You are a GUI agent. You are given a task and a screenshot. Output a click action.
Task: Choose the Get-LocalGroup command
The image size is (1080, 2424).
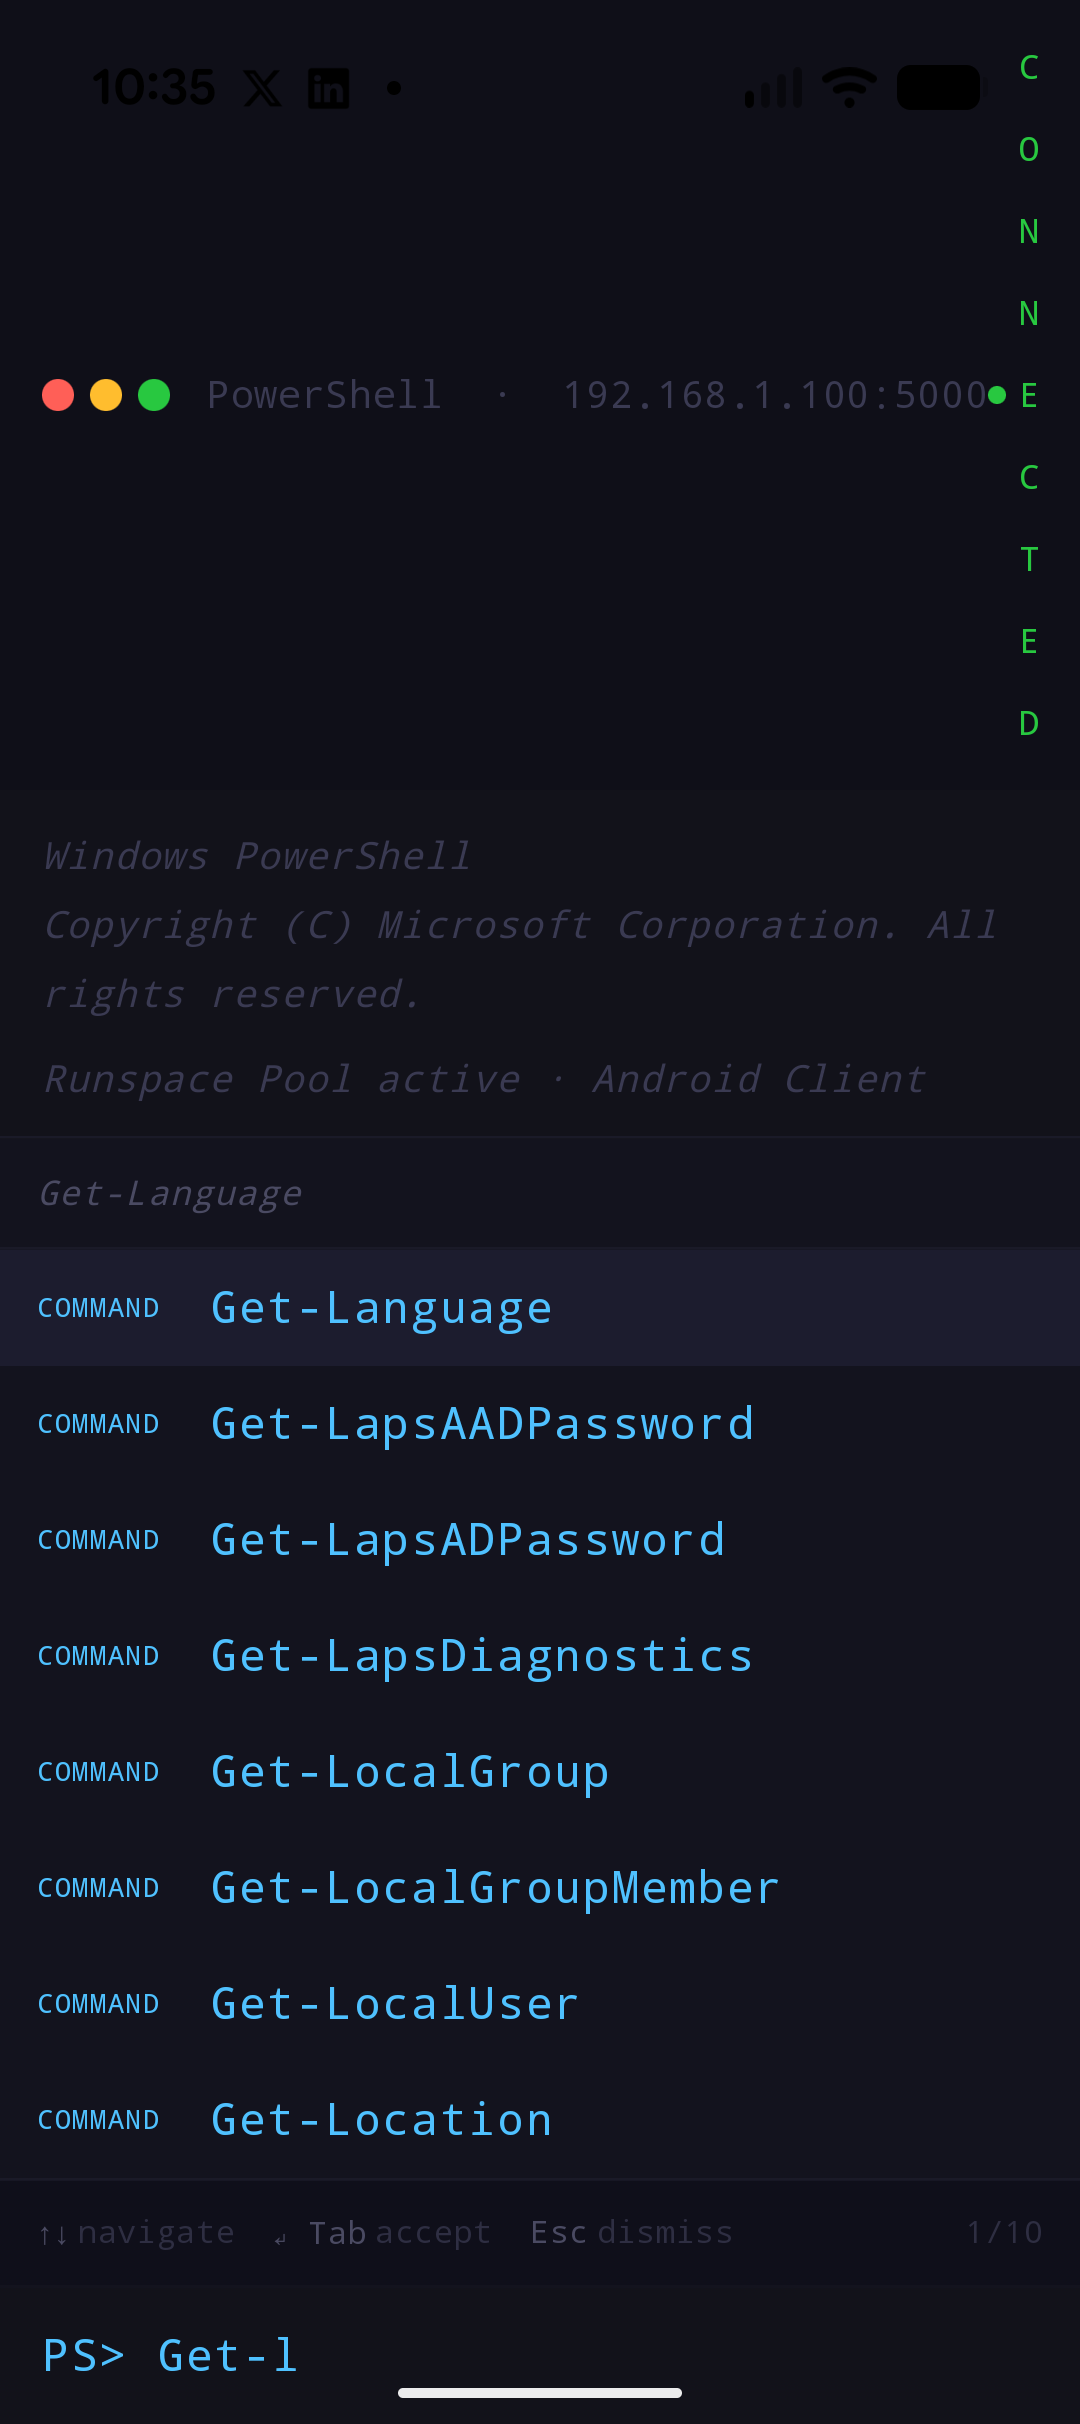point(410,1772)
